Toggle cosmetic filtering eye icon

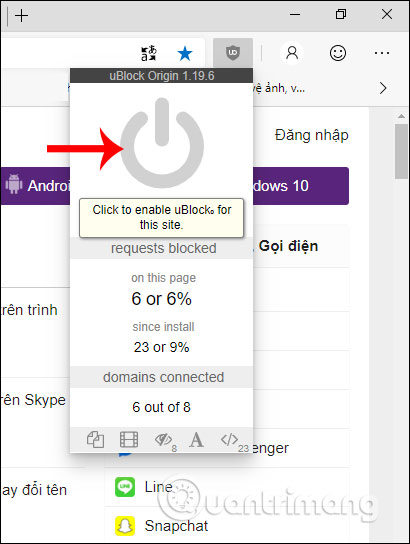coord(163,440)
